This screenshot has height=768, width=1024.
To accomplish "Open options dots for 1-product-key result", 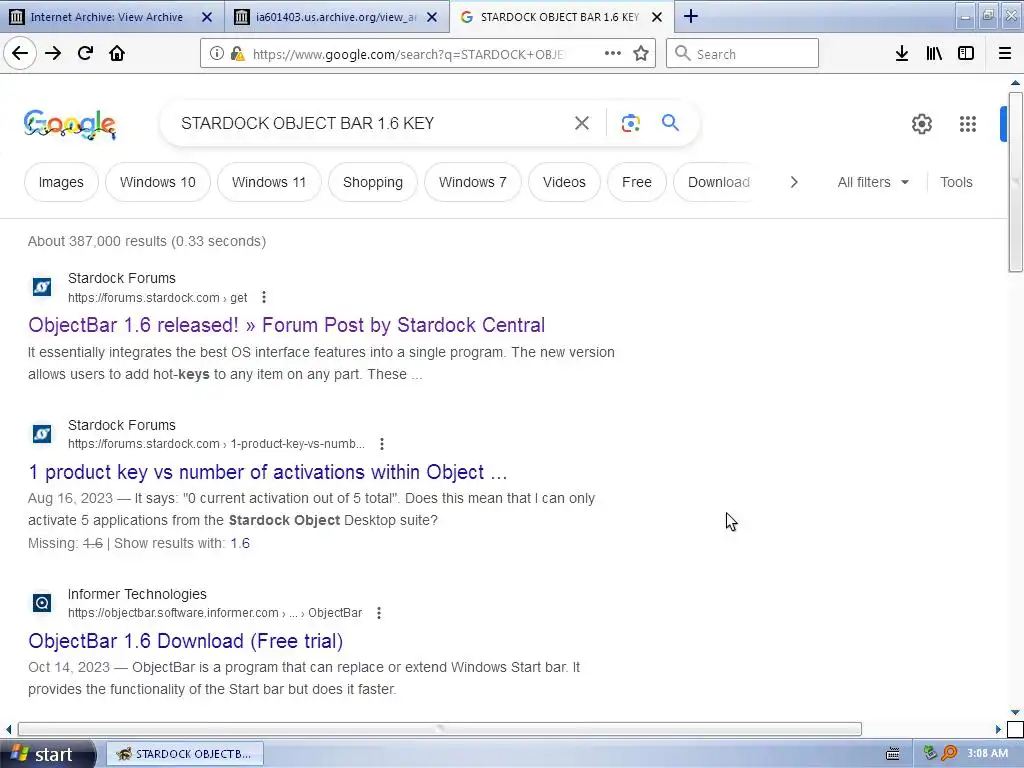I will pyautogui.click(x=382, y=444).
